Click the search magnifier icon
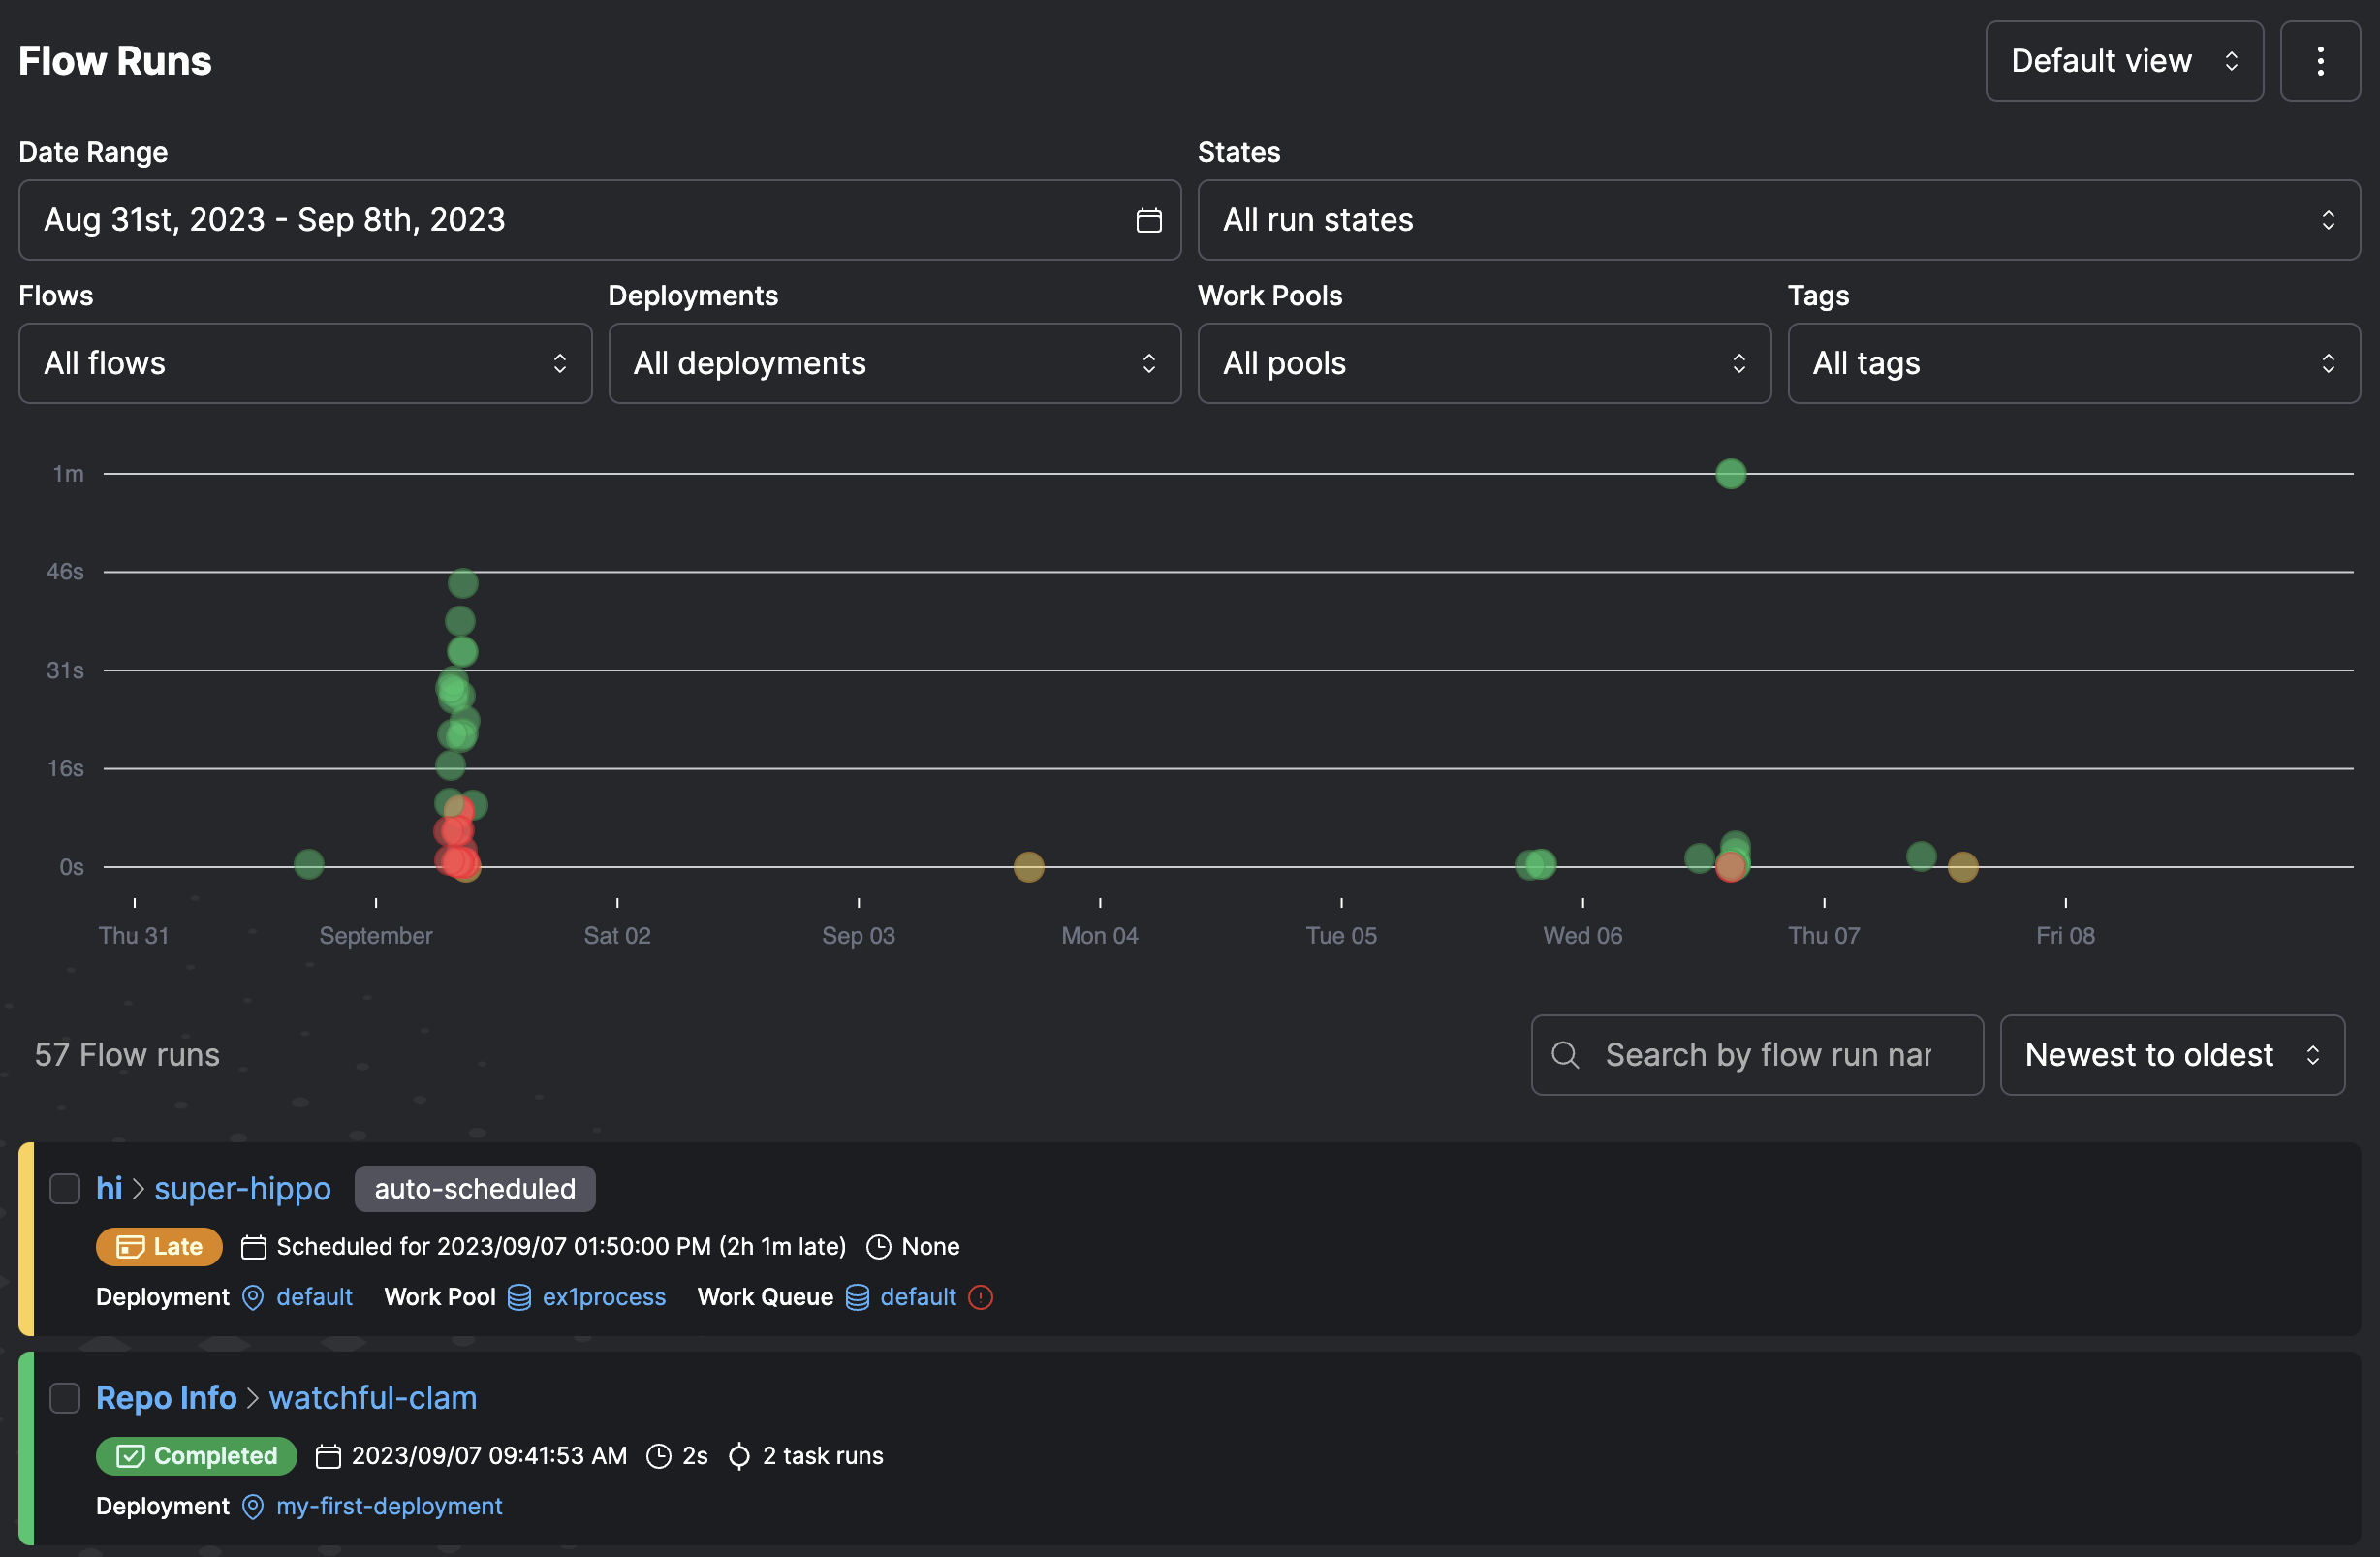 coord(1565,1055)
